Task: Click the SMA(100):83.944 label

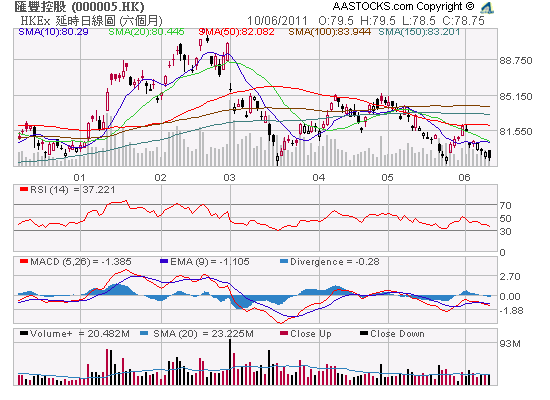Action: (330, 32)
